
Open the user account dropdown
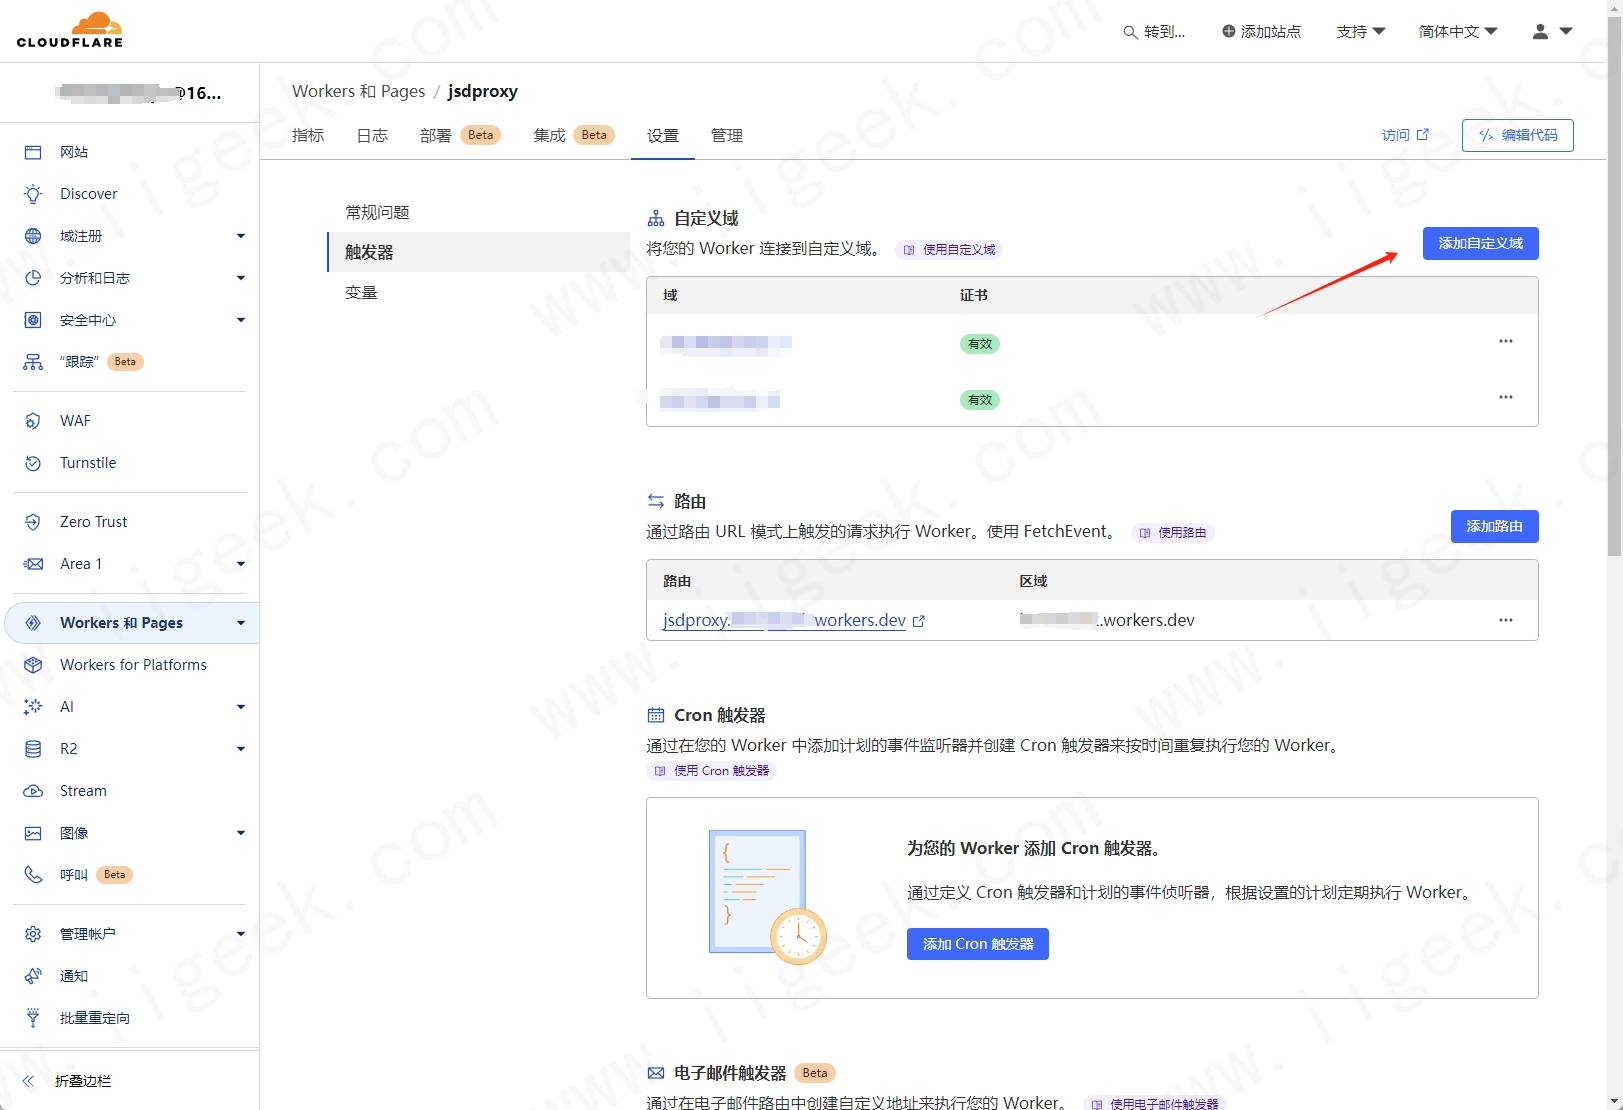[x=1552, y=32]
